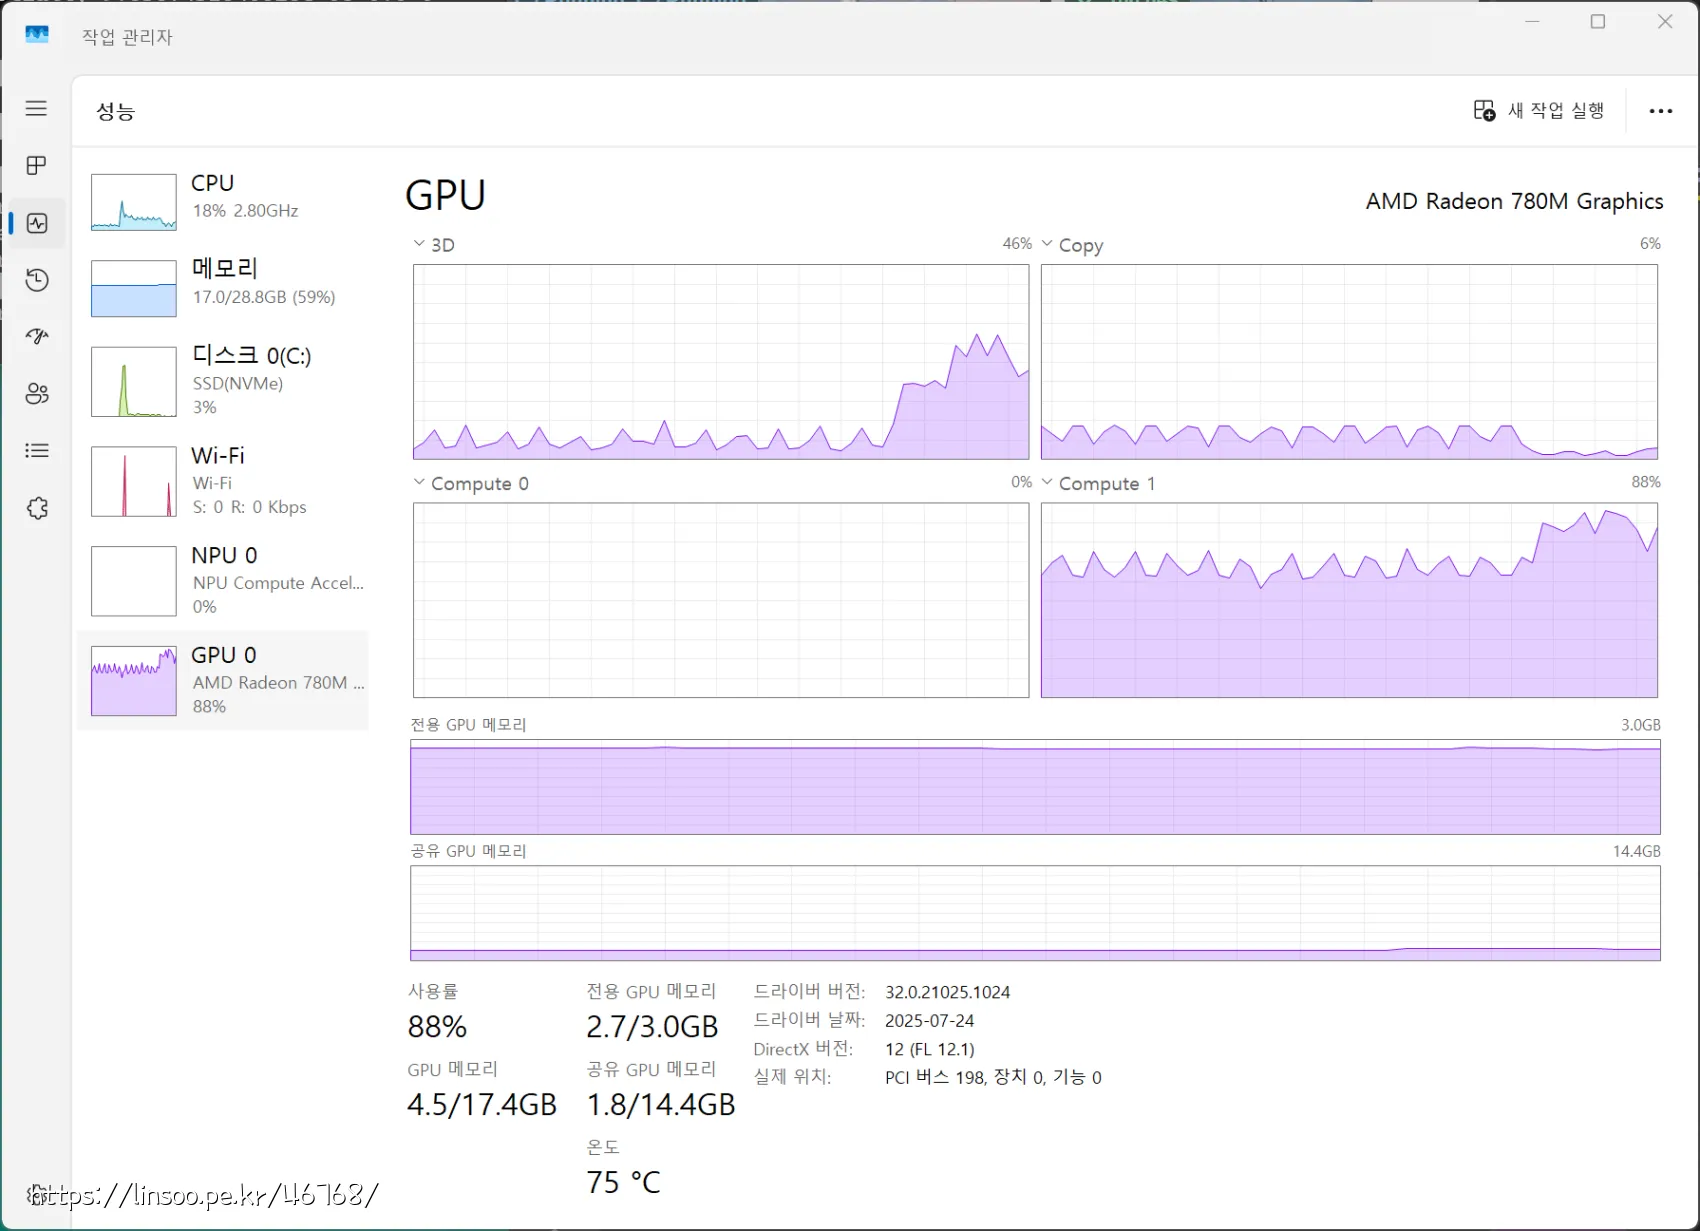The width and height of the screenshot is (1700, 1231).
Task: Click the AMD Radeon 780M Graphics title
Action: [x=1514, y=201]
